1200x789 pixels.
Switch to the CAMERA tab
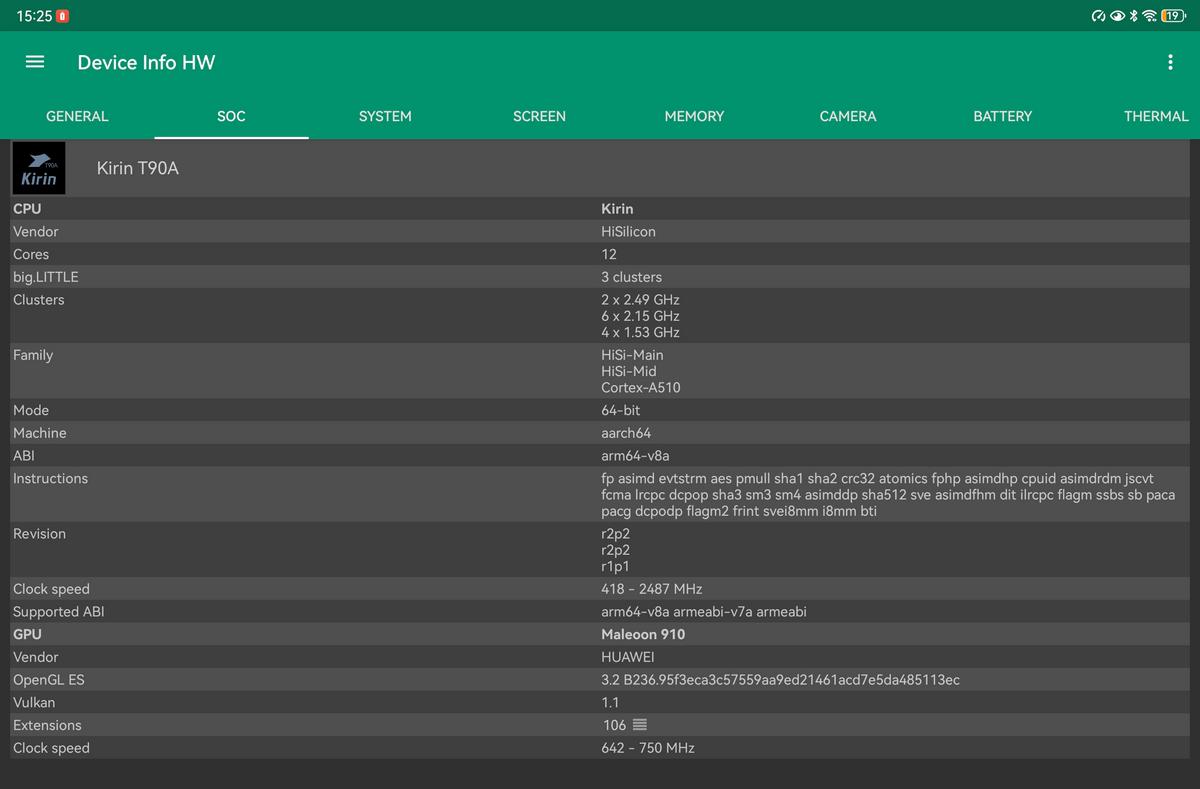pyautogui.click(x=848, y=116)
